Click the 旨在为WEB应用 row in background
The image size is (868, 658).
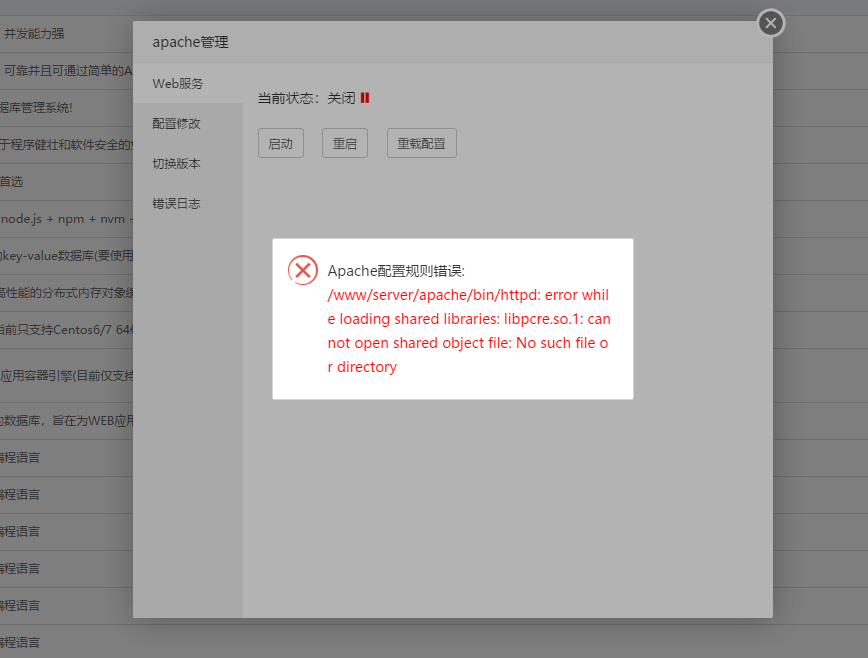pos(66,421)
